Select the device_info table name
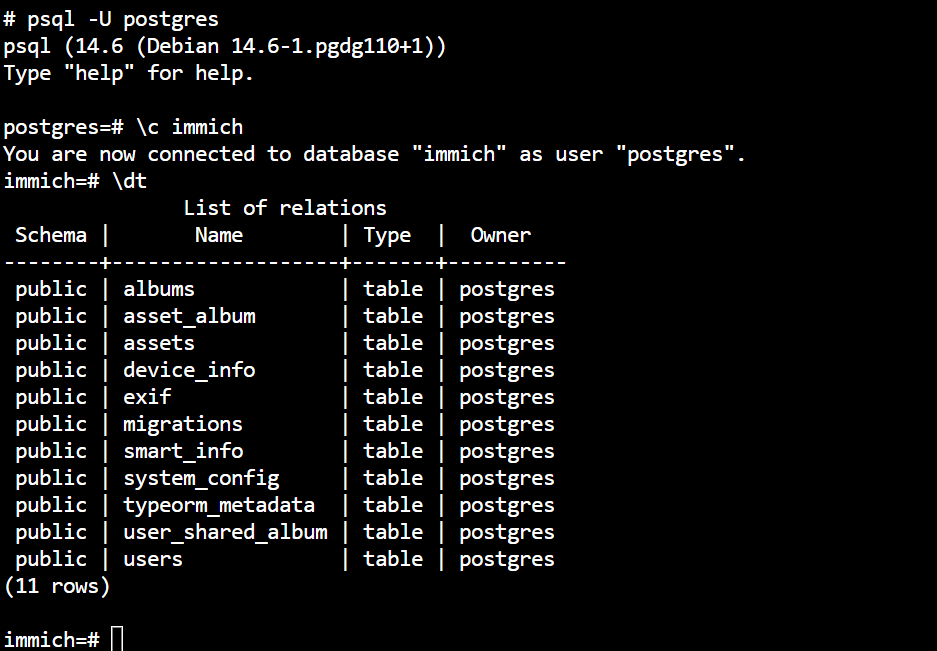The image size is (937, 651). pos(189,370)
